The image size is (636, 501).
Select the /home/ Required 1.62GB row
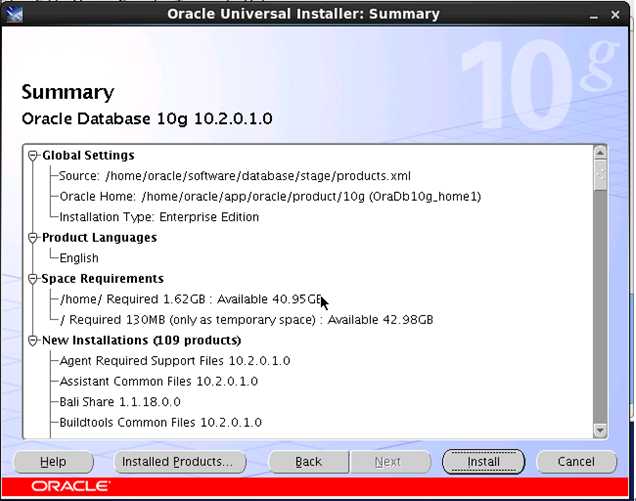[191, 299]
